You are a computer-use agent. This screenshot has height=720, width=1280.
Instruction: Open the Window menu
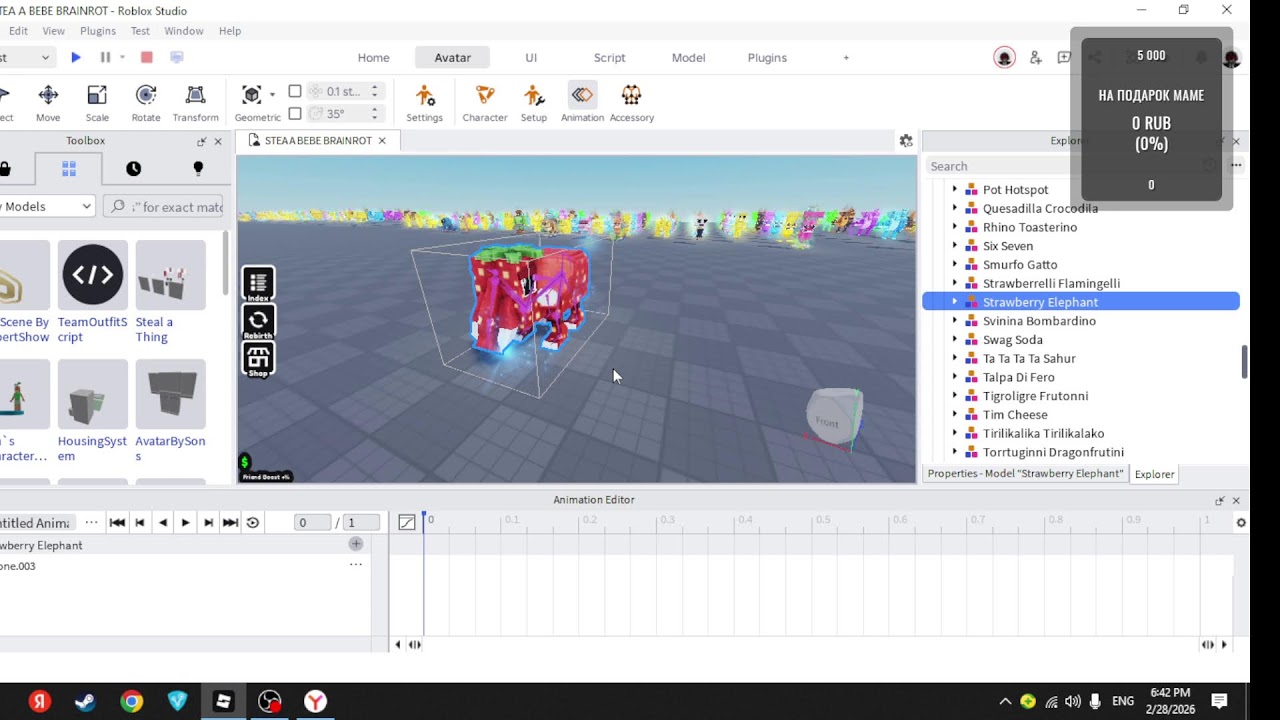click(184, 31)
